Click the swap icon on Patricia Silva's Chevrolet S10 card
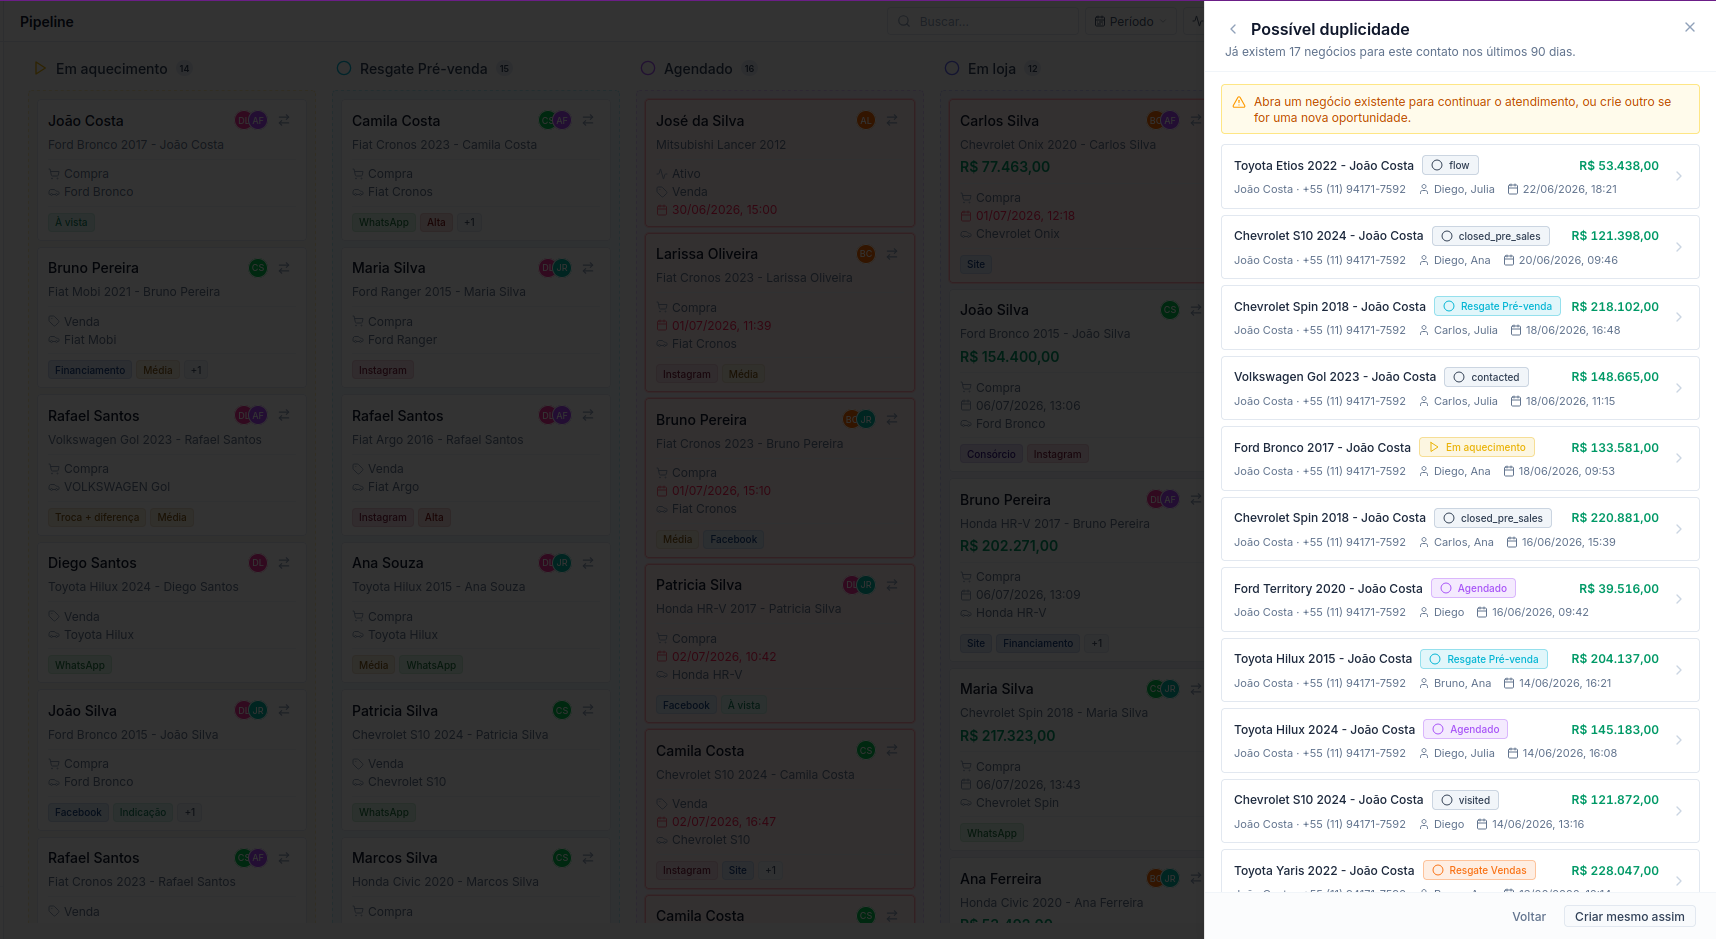The height and width of the screenshot is (939, 1716). tap(588, 710)
